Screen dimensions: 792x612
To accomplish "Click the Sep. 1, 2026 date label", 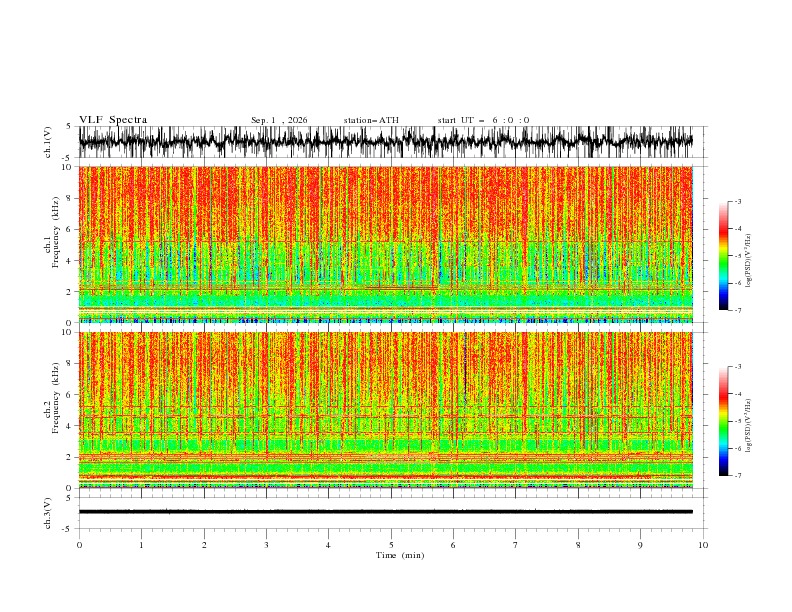I will point(279,120).
